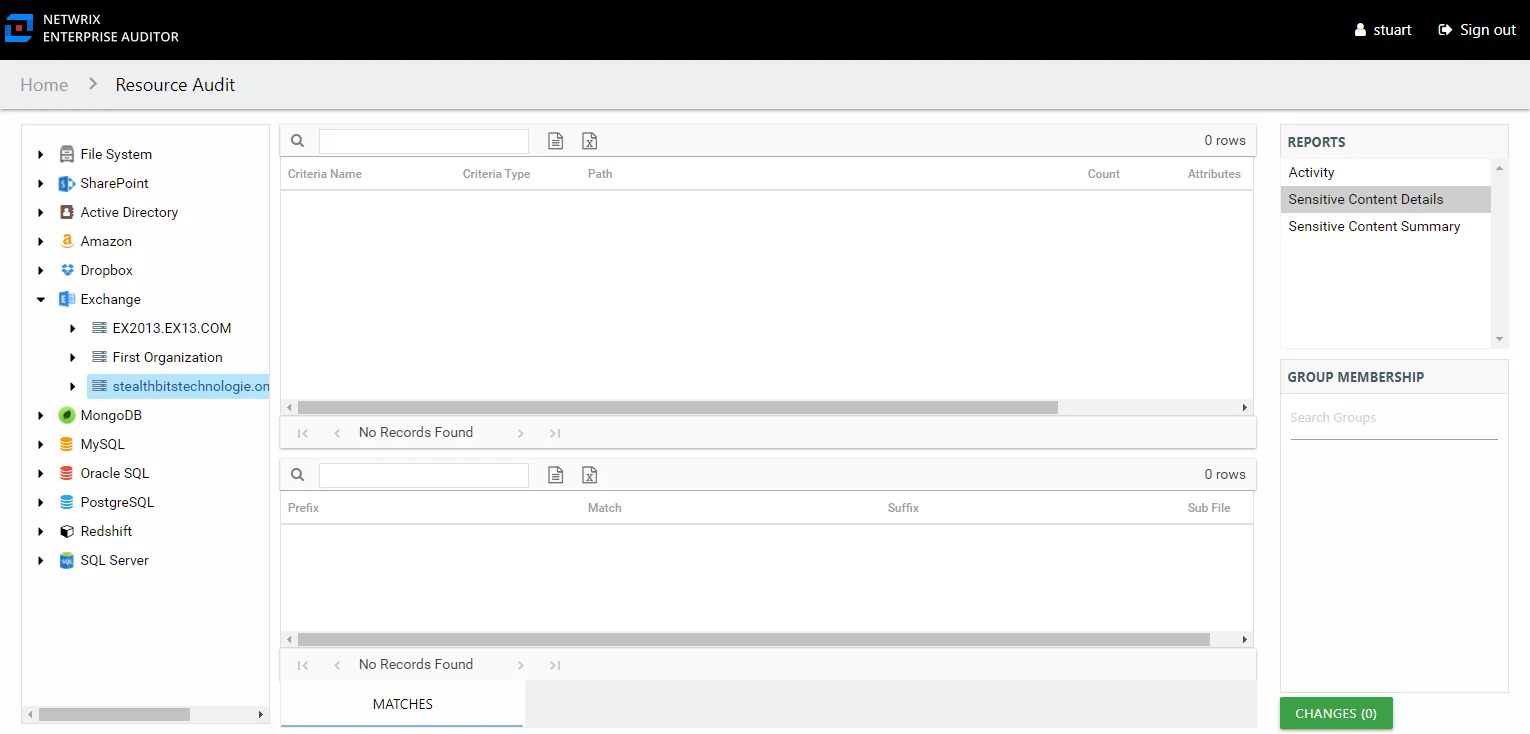Screen dimensions: 1530x734
Task: Click the Sign out icon
Action: pyautogui.click(x=1445, y=30)
